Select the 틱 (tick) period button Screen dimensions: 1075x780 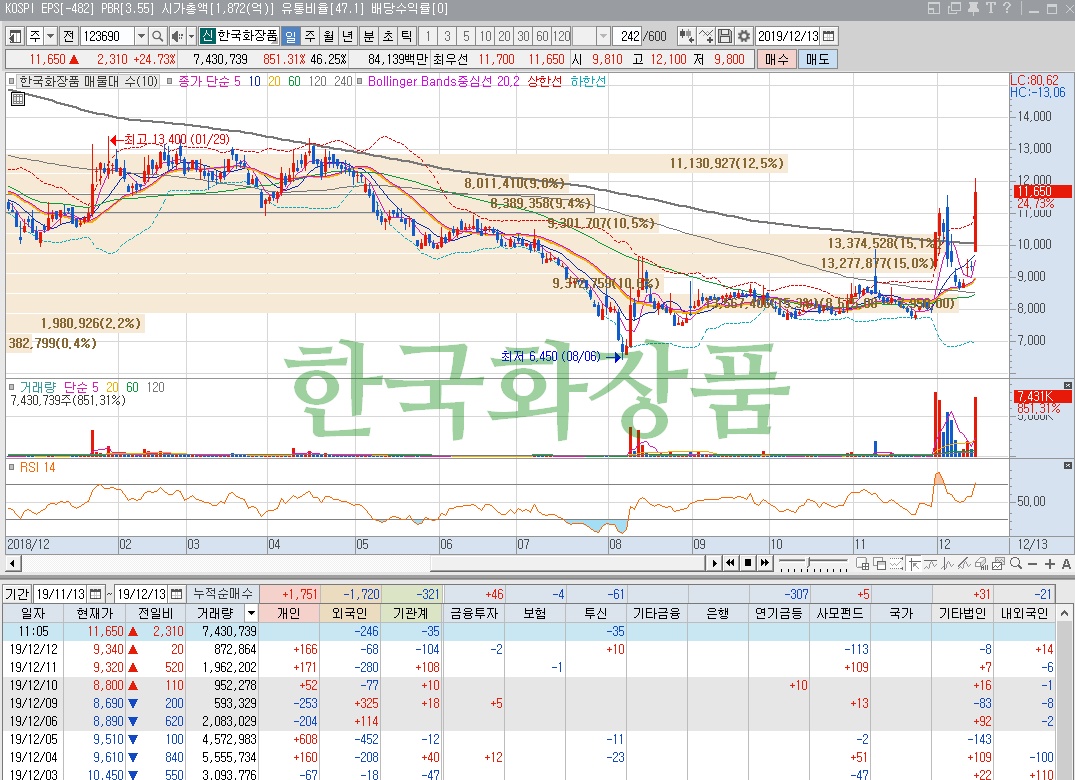(x=407, y=36)
